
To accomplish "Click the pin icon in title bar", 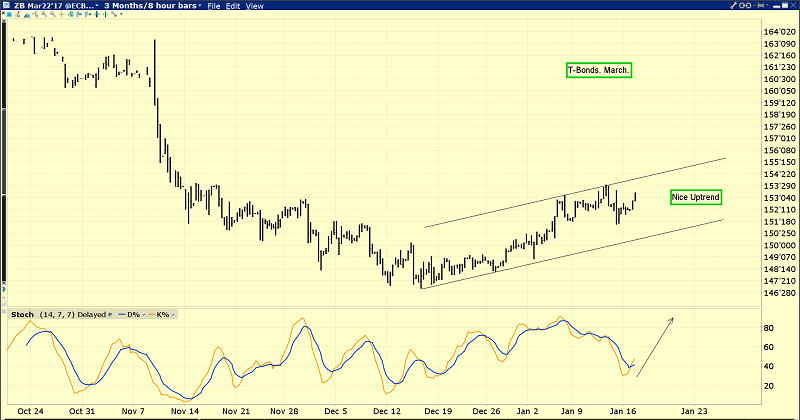I will [x=758, y=5].
